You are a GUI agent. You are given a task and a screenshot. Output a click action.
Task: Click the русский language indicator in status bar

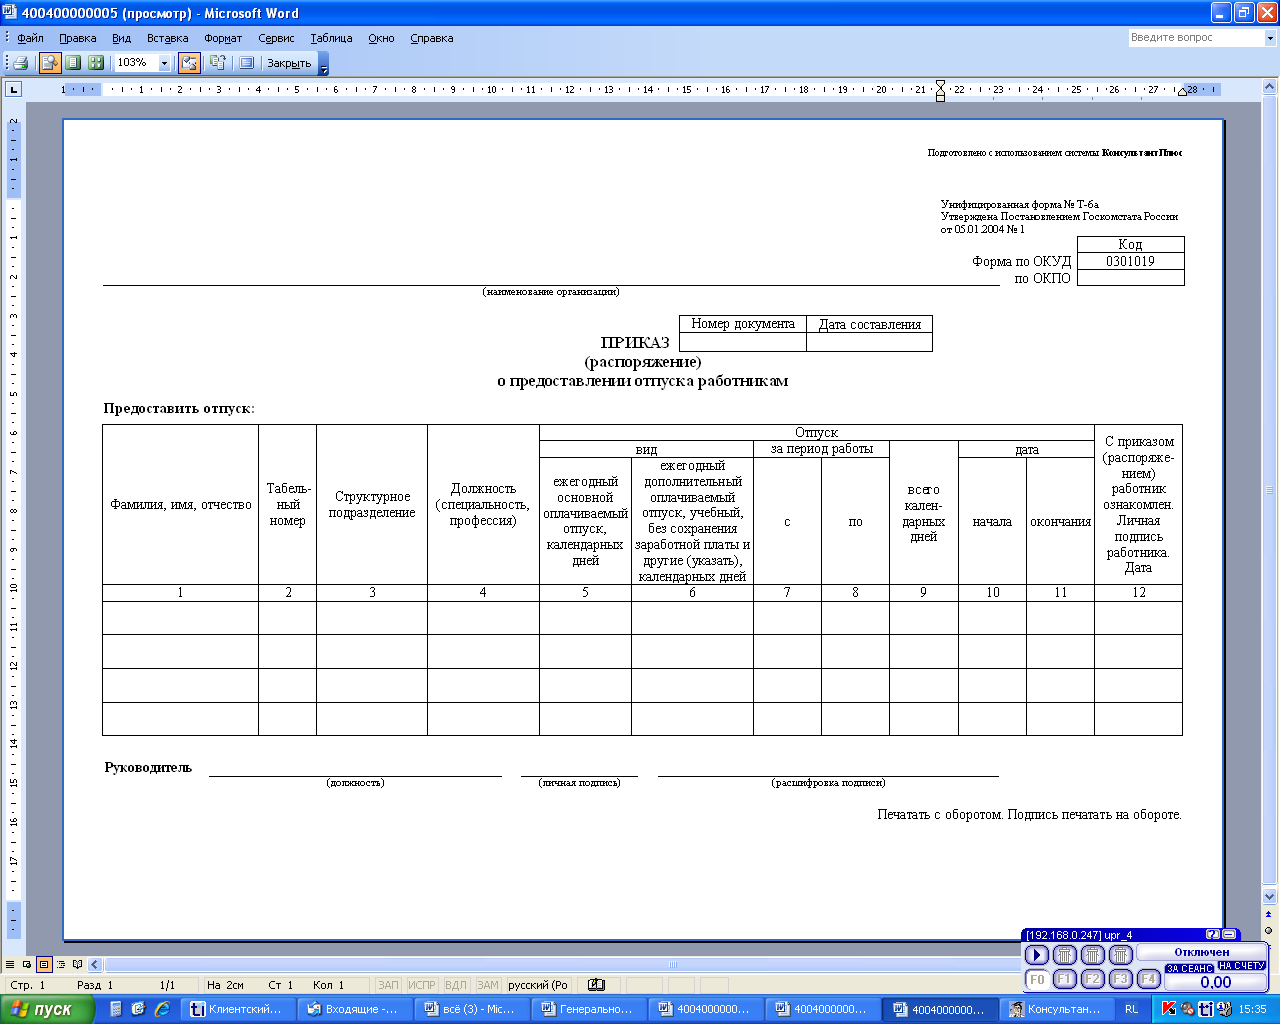538,985
